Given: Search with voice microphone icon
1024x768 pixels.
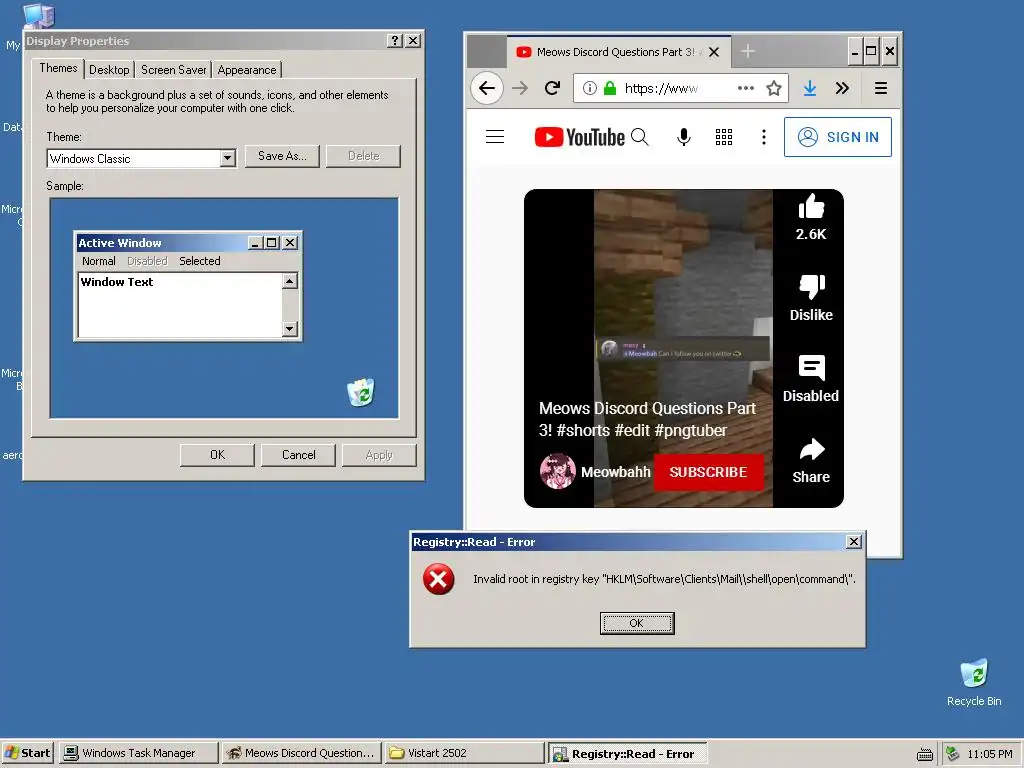Looking at the screenshot, I should tap(684, 136).
